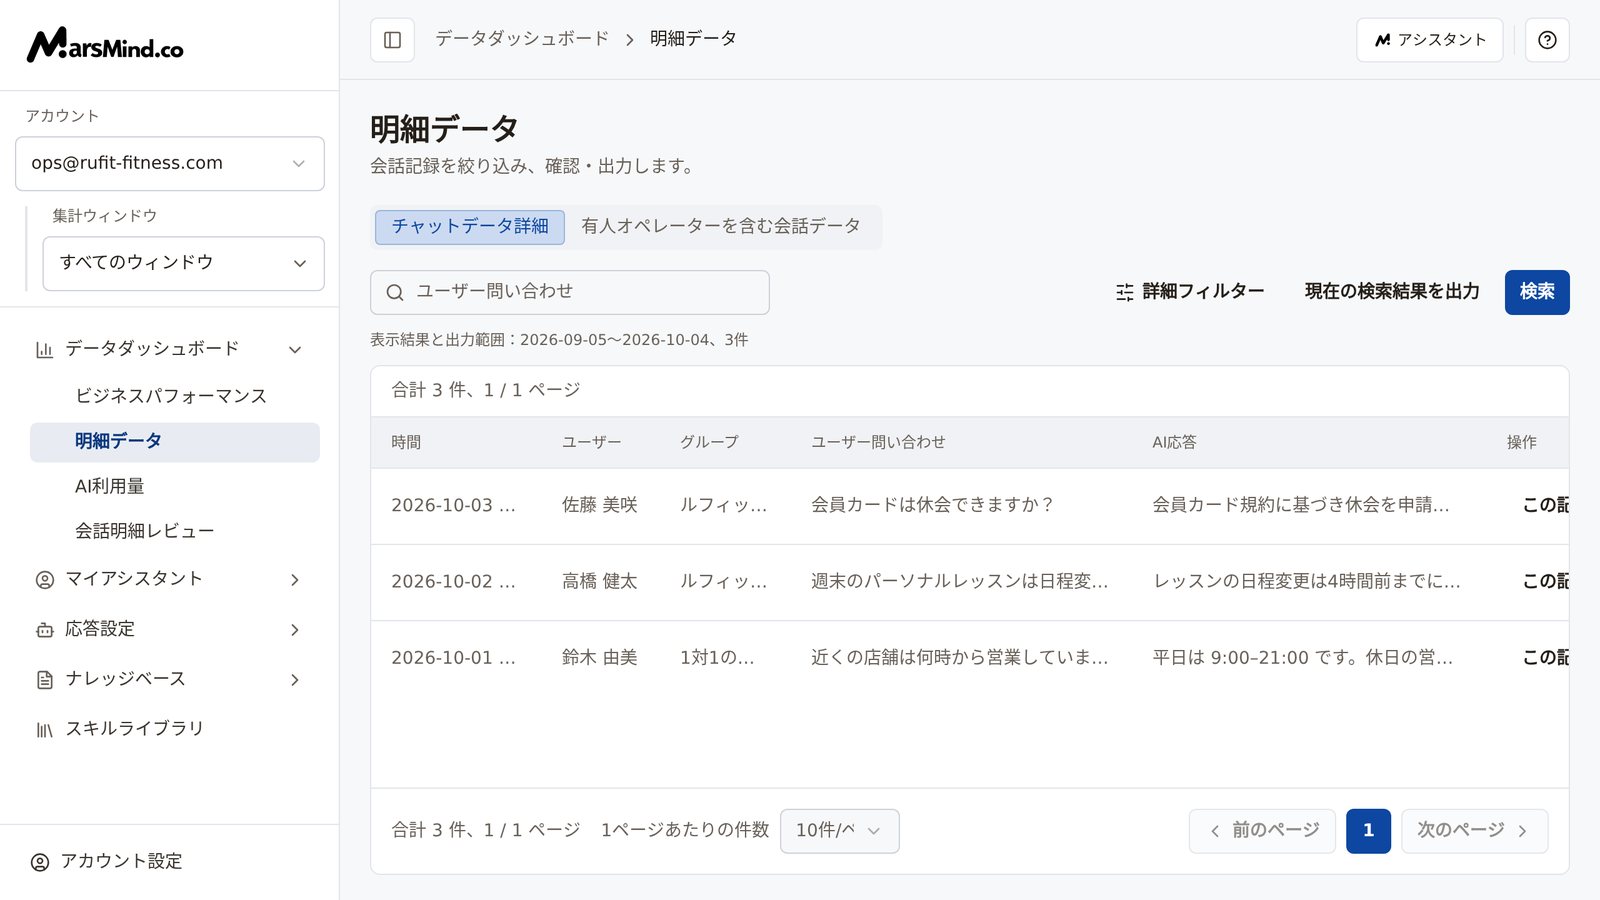Open 詳細フィルター
The image size is (1600, 900).
pyautogui.click(x=1190, y=292)
